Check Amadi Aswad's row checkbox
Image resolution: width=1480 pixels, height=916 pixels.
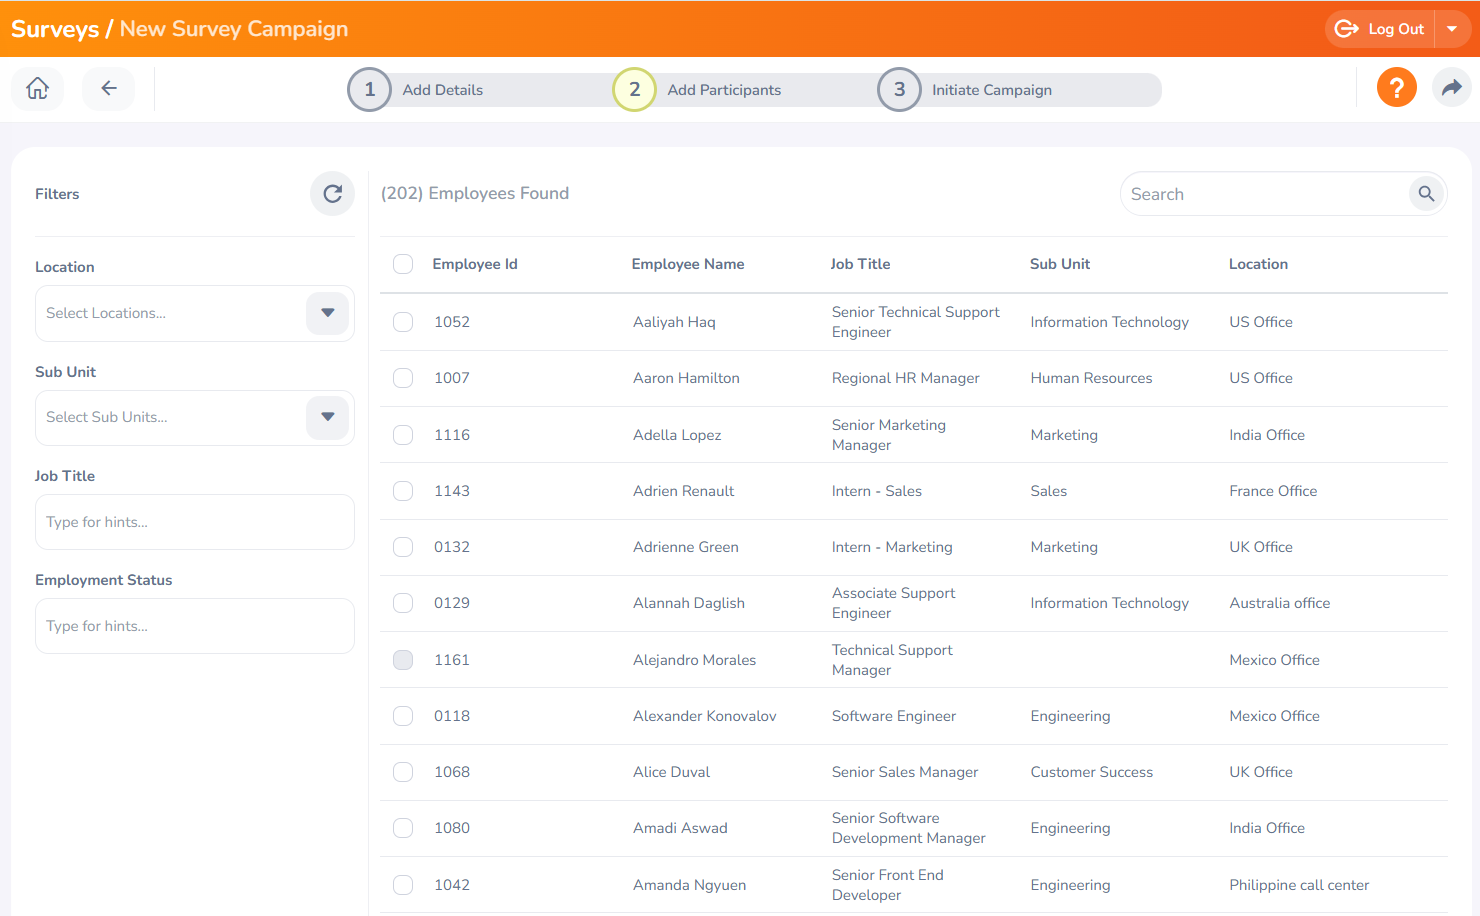coord(403,828)
